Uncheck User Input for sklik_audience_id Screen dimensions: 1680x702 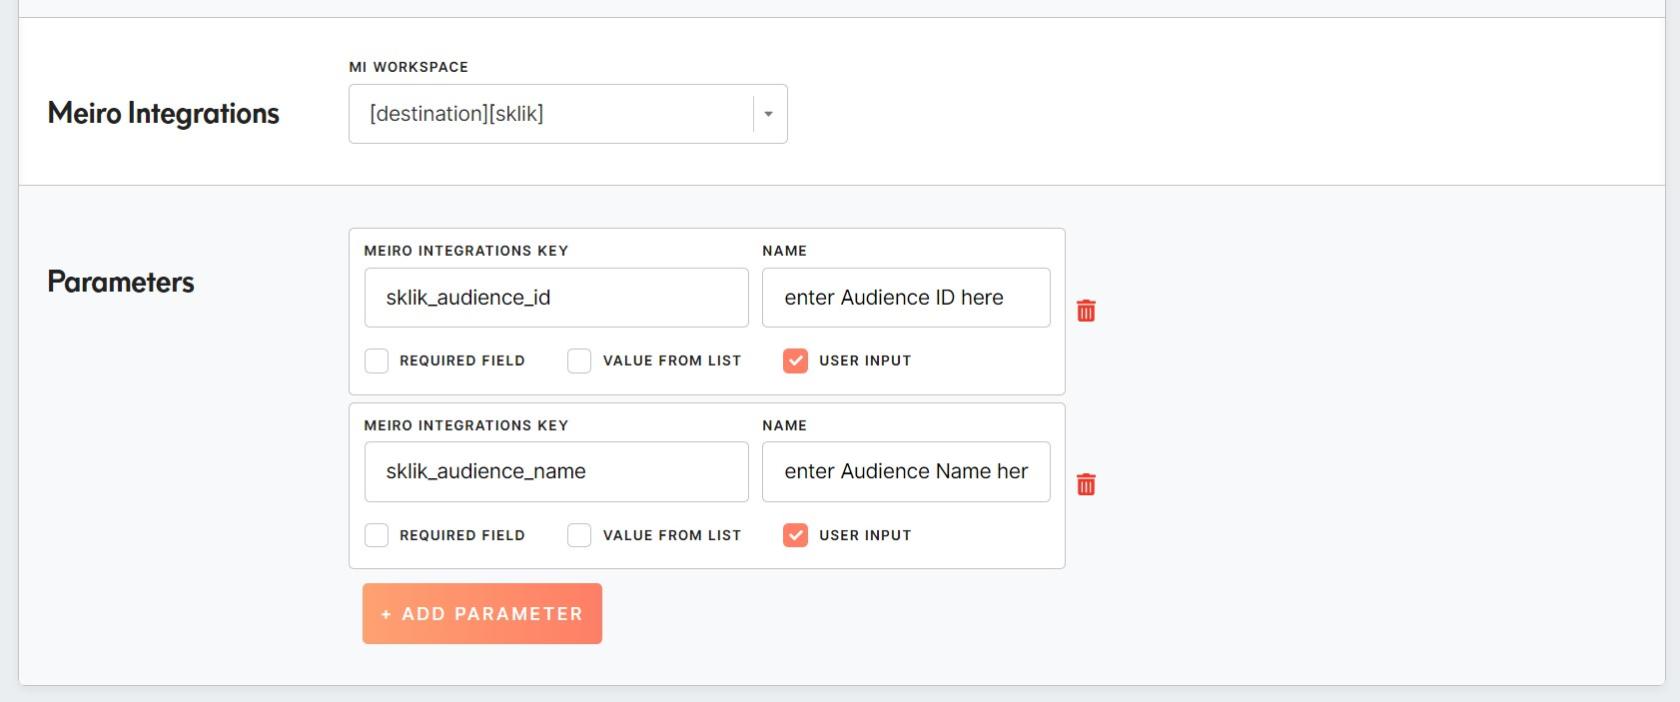pos(795,361)
